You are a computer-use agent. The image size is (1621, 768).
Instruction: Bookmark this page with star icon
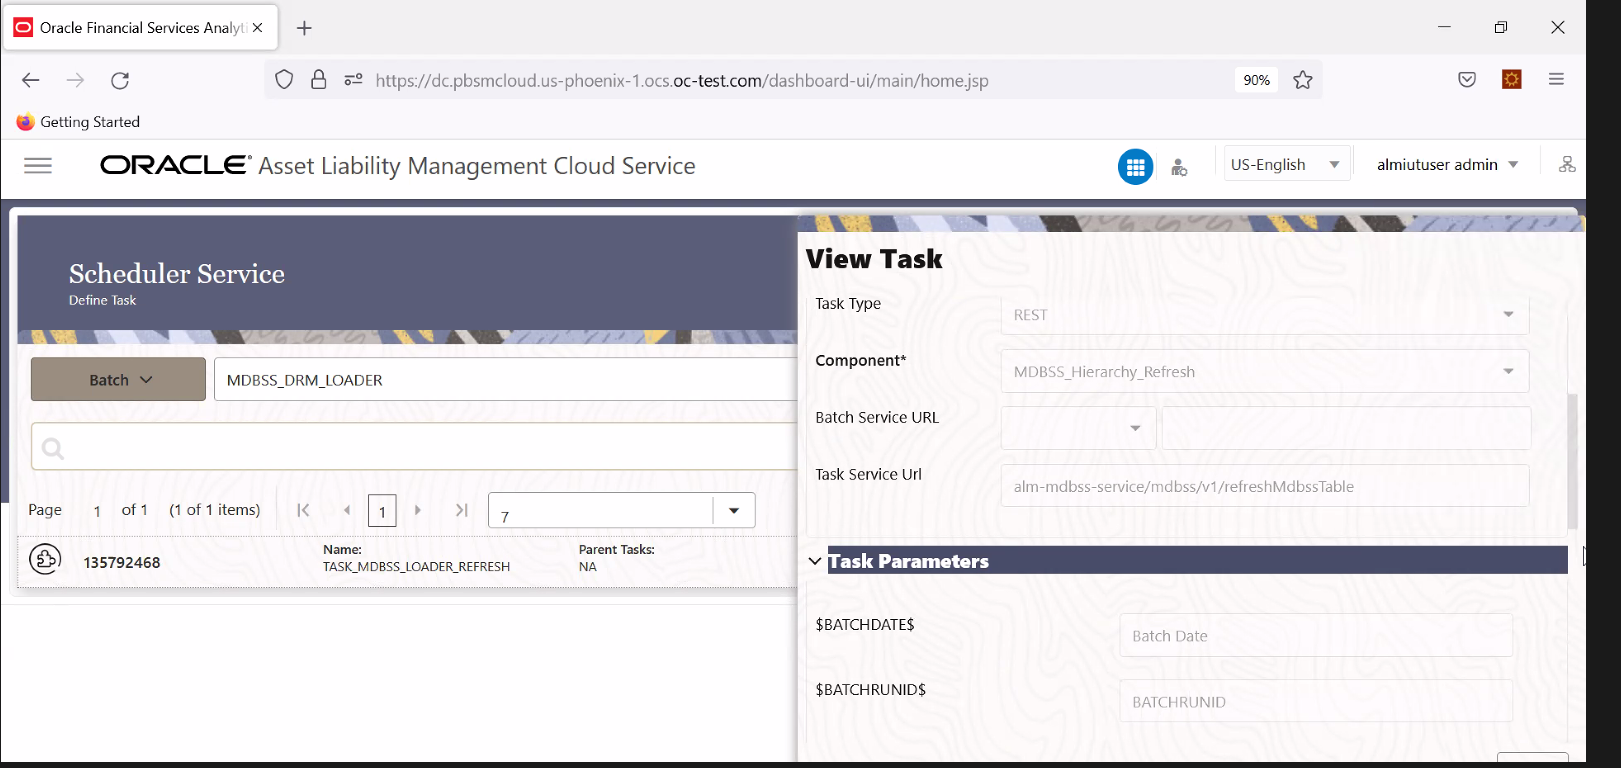[x=1303, y=80]
